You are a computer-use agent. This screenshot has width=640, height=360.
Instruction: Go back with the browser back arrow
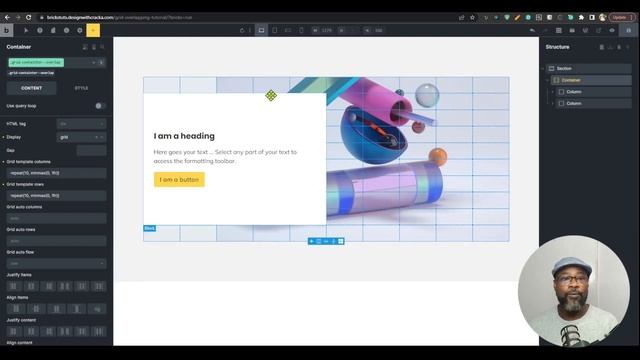[x=7, y=18]
